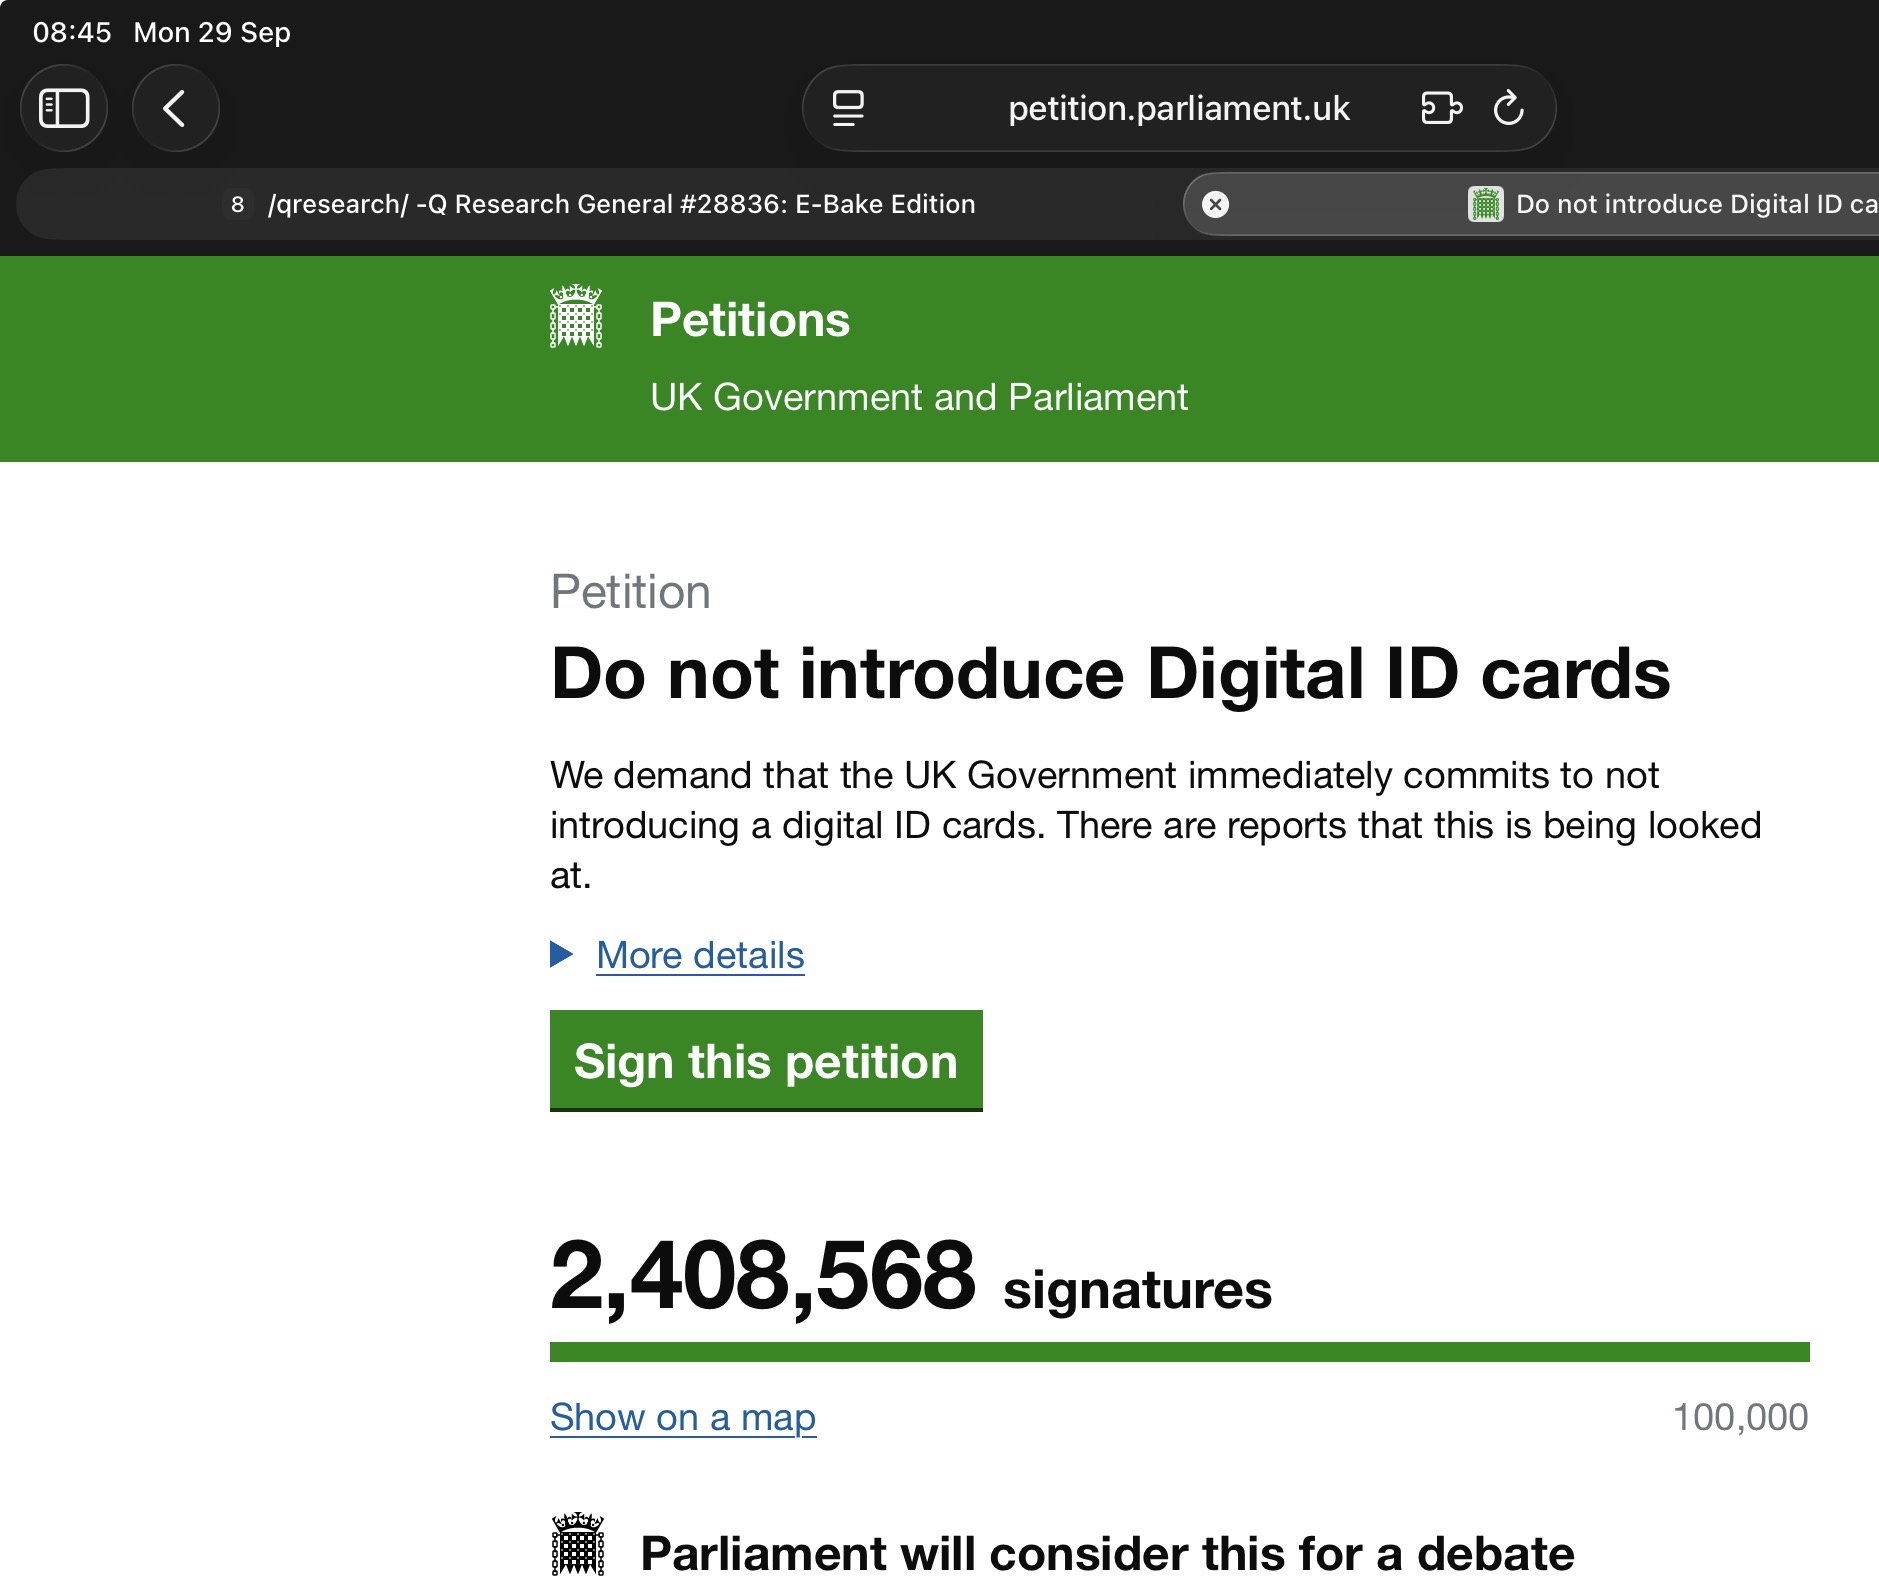The image size is (1879, 1579).
Task: Open the extensions icon in address bar
Action: coord(1441,108)
